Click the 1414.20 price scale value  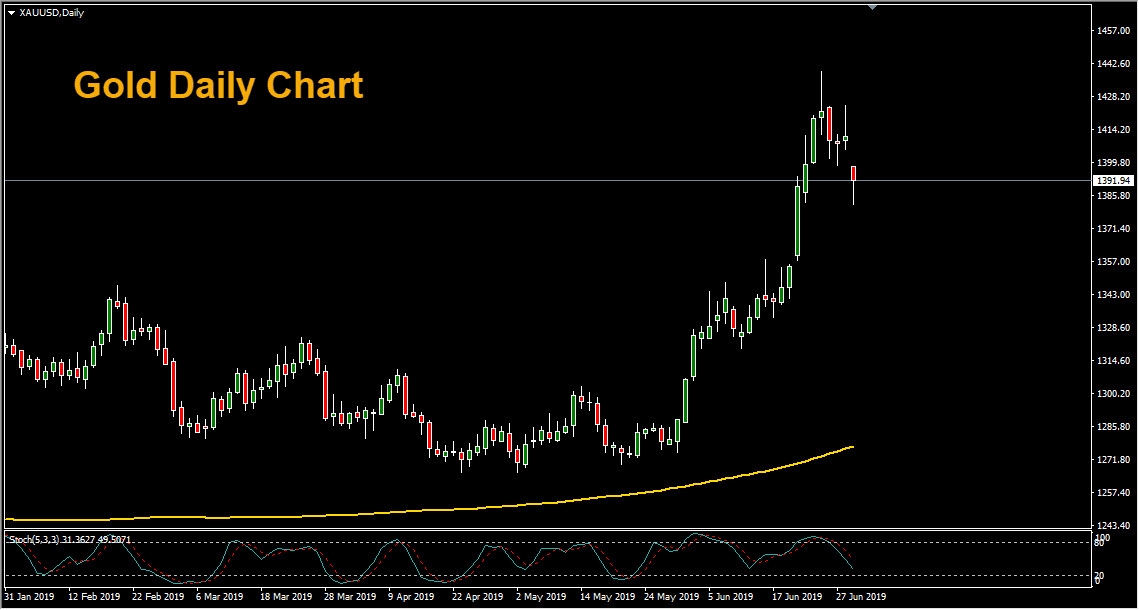coord(1113,130)
